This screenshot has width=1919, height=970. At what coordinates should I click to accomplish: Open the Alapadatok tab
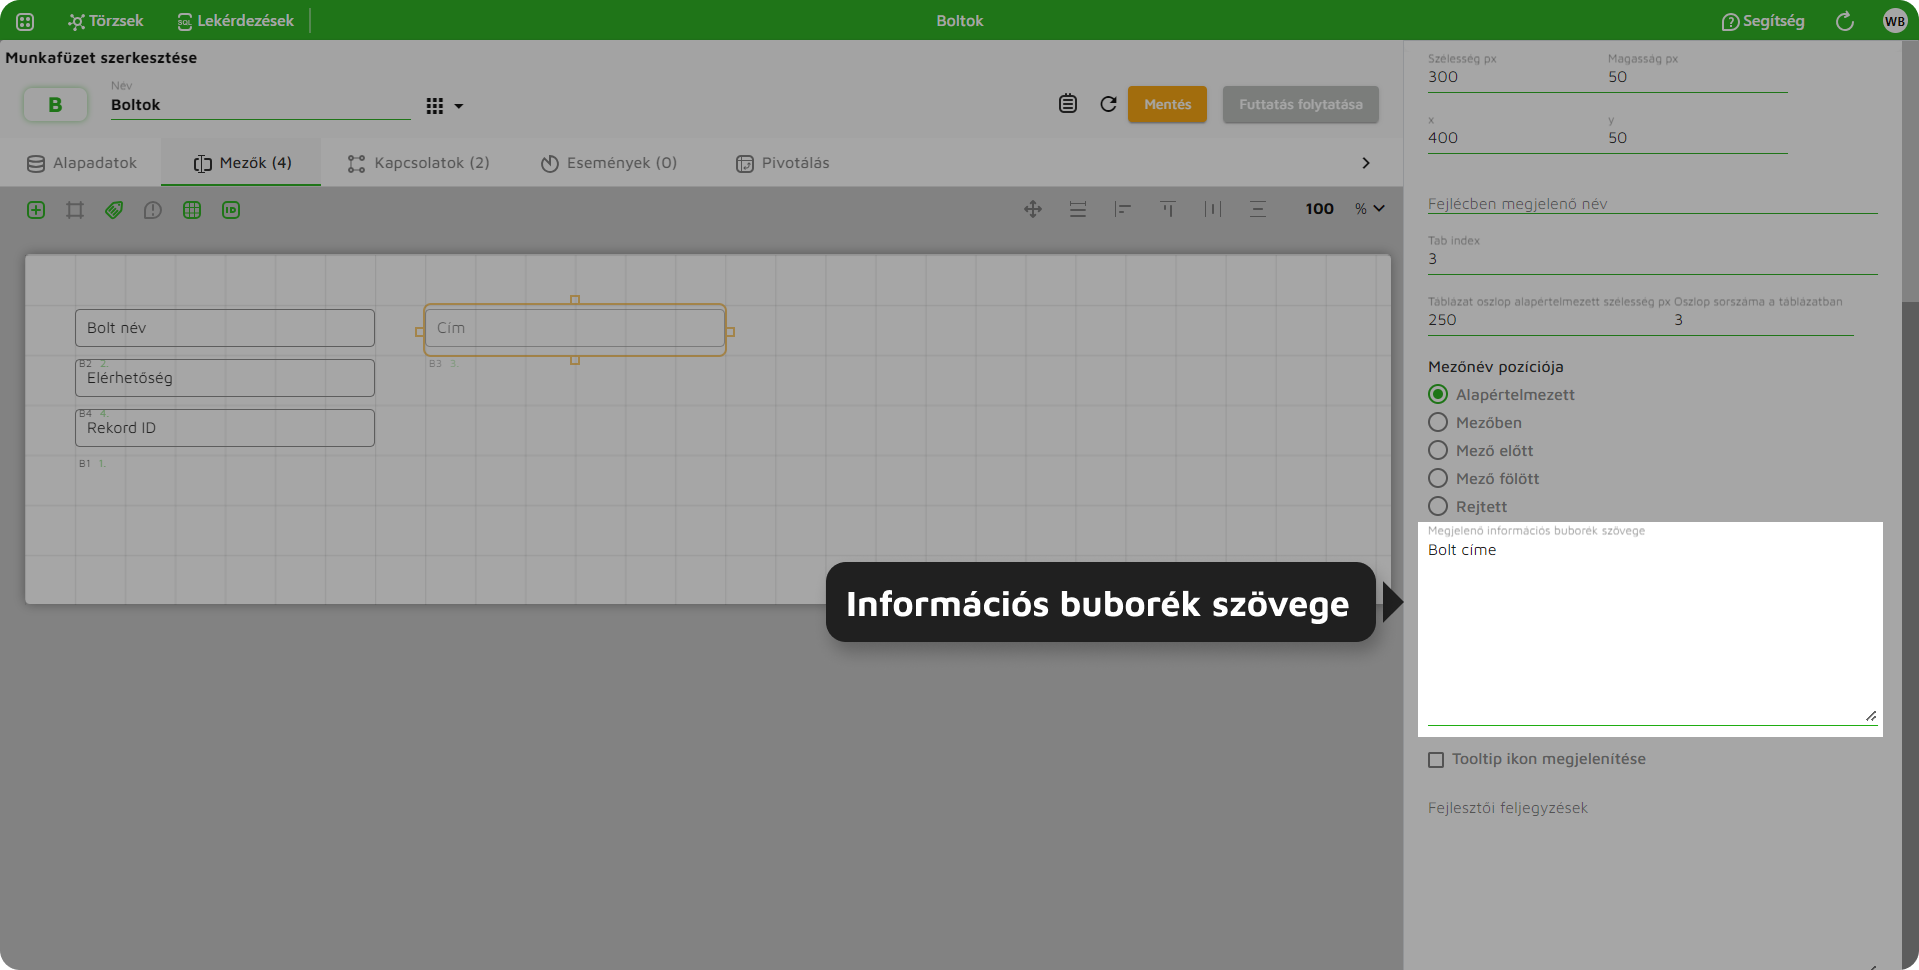point(82,163)
